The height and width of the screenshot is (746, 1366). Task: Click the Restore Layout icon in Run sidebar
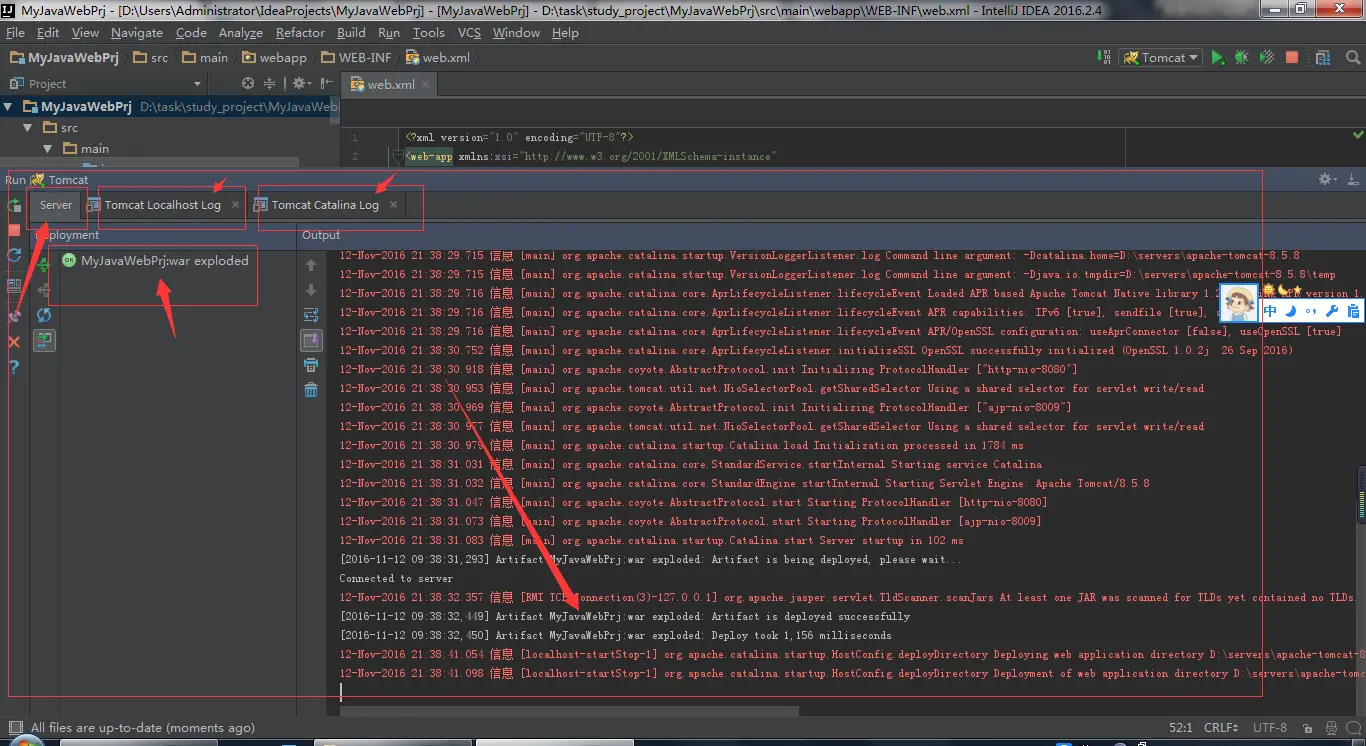[14, 286]
